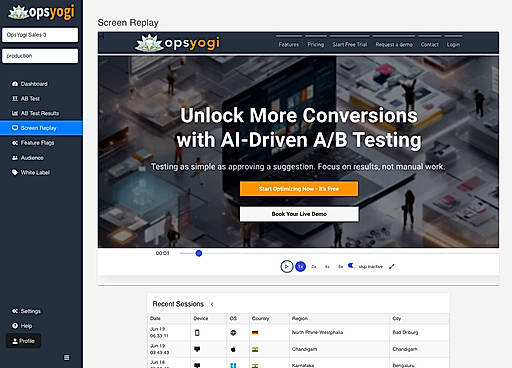The width and height of the screenshot is (512, 368).
Task: Collapse the Recent Sessions chevron
Action: click(x=212, y=304)
